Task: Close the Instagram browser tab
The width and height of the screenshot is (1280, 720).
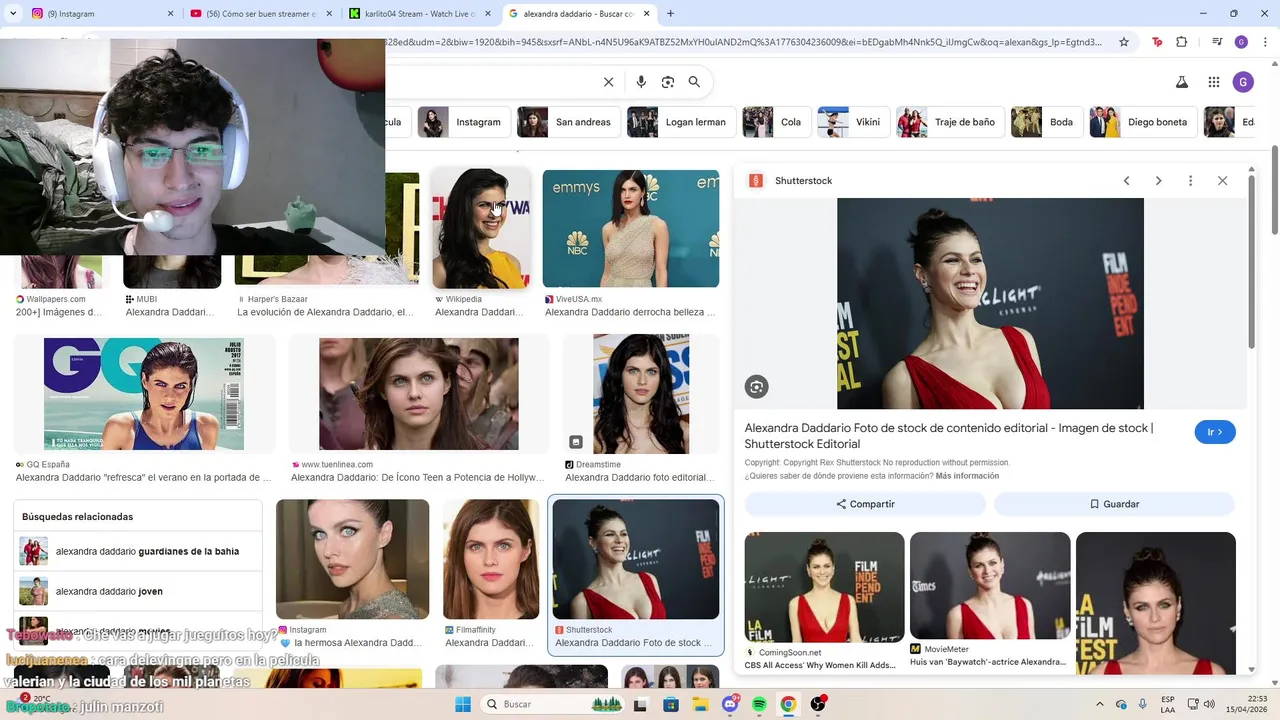Action: tap(170, 14)
